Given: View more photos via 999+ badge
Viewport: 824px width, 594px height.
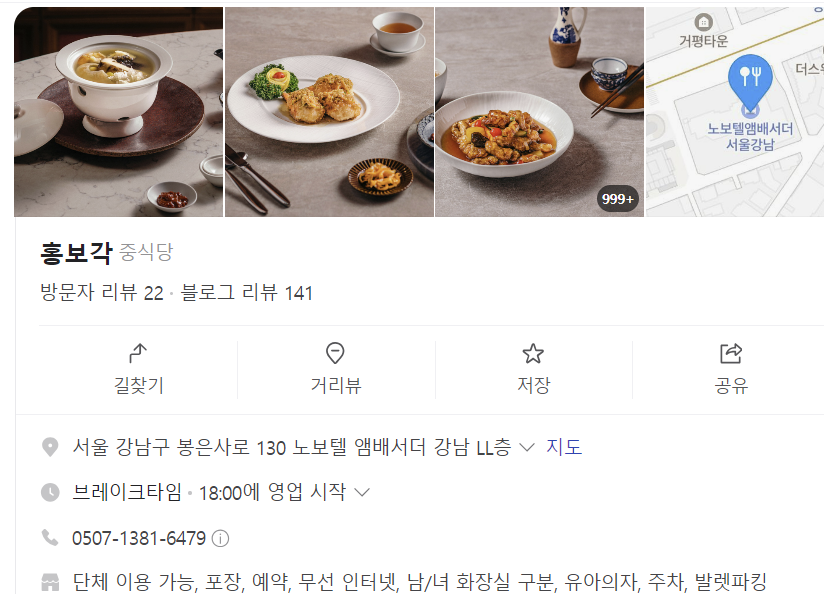Looking at the screenshot, I should [617, 199].
